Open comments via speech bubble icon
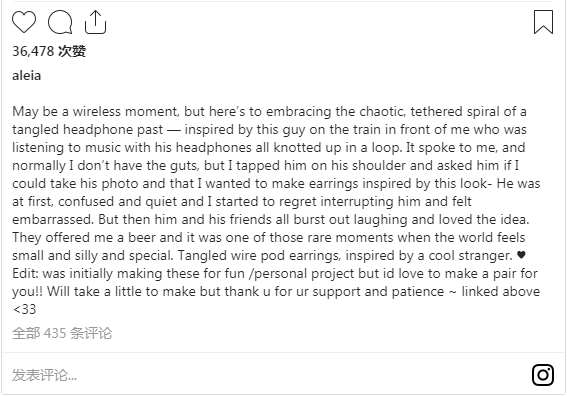Image resolution: width=567 pixels, height=396 pixels. [x=60, y=22]
